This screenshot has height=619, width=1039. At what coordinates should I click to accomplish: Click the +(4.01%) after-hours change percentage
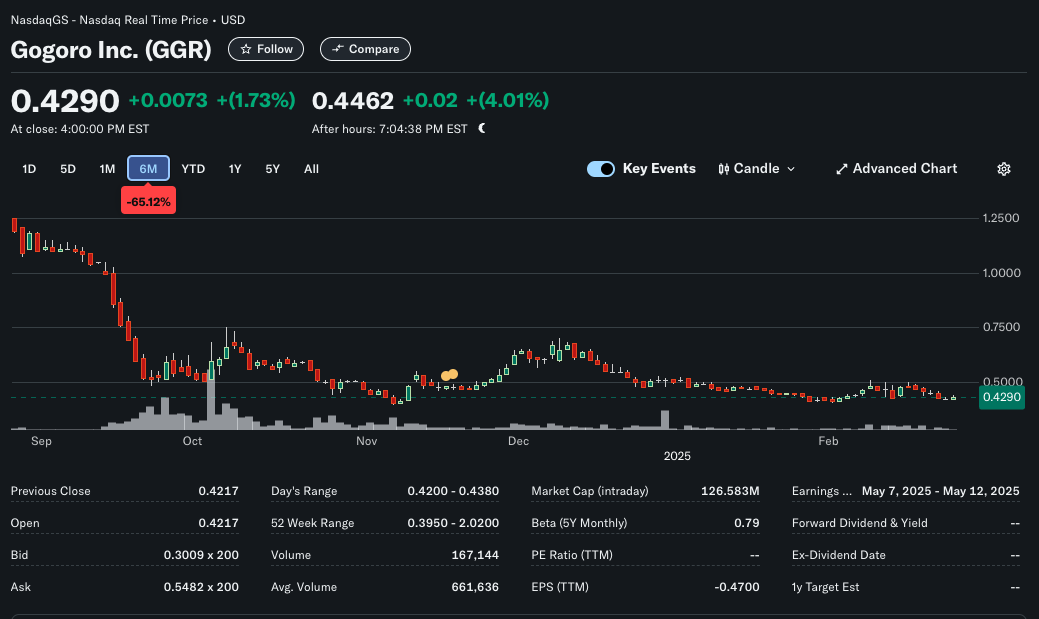coord(508,100)
